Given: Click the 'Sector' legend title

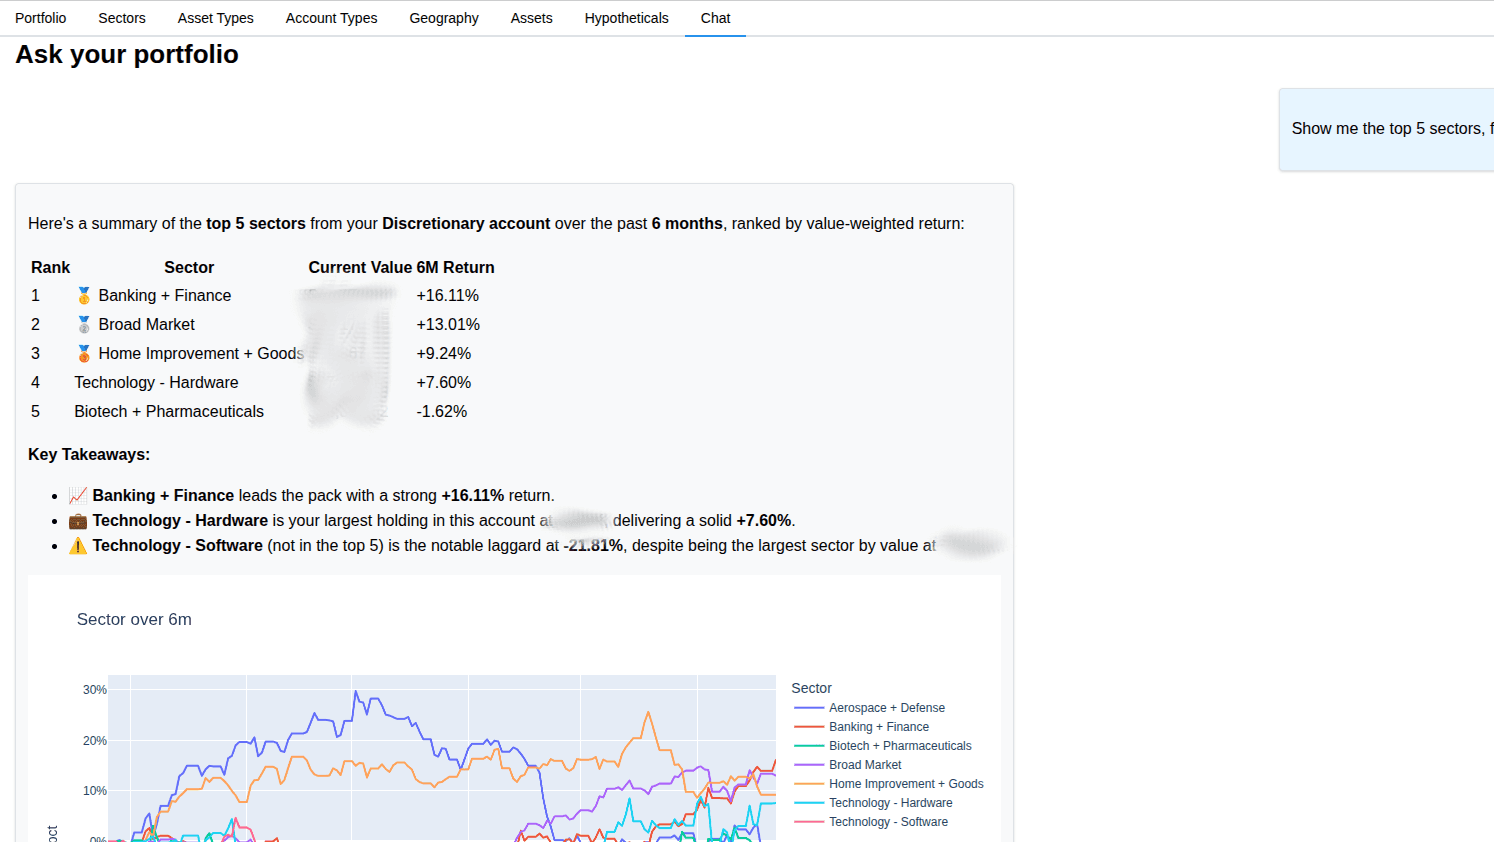Looking at the screenshot, I should pyautogui.click(x=811, y=688).
